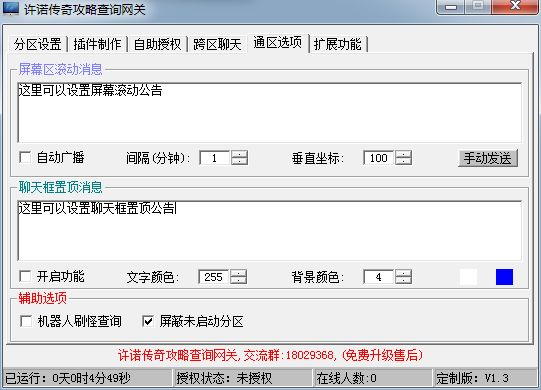
Task: Click the 在线人数:0 status entry
Action: [x=373, y=378]
